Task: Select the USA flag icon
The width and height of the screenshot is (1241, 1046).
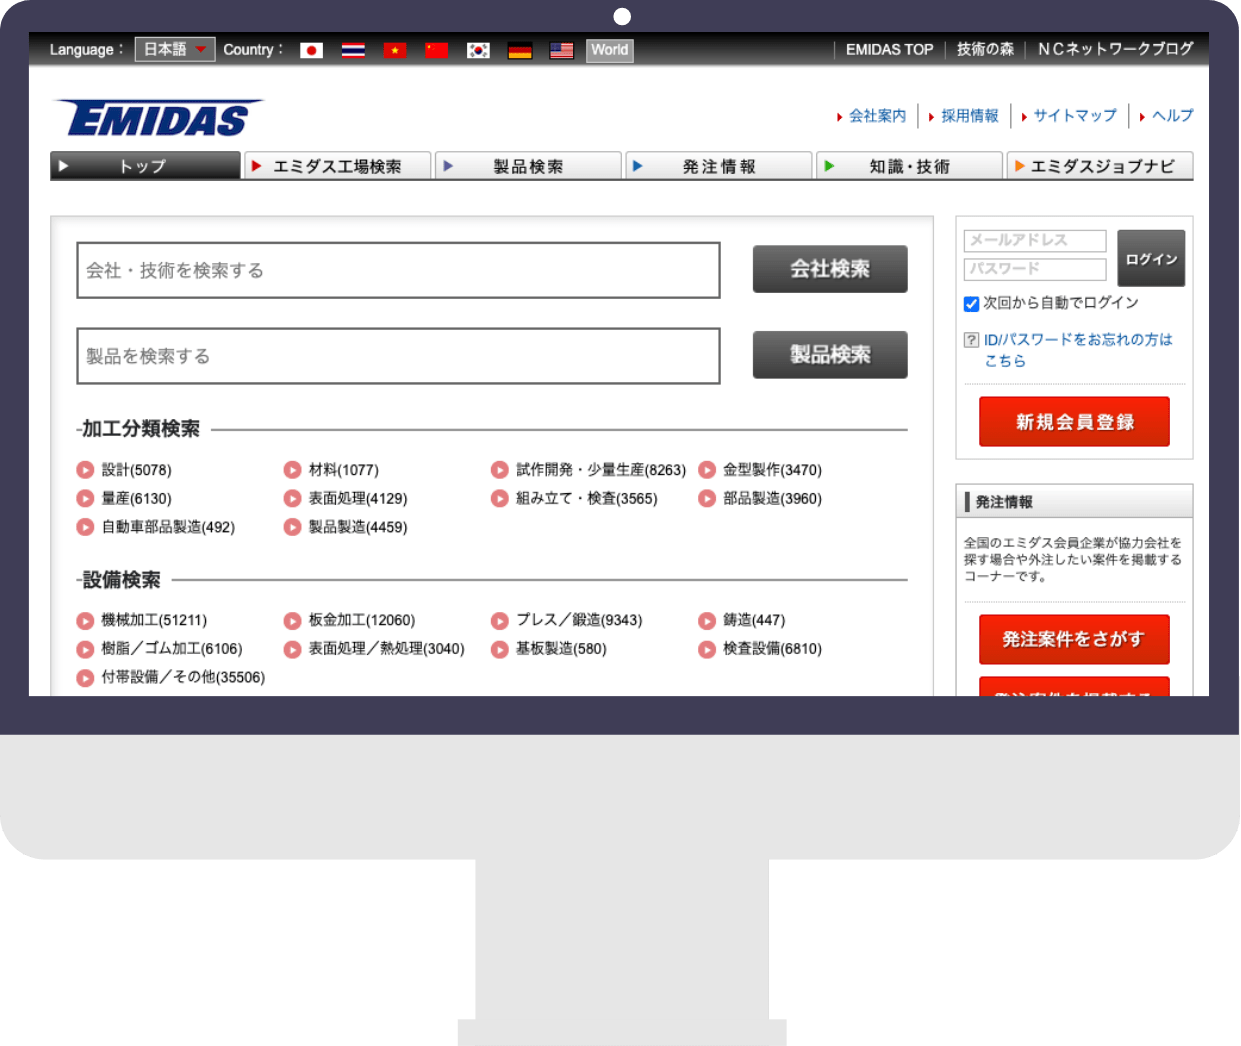Action: [562, 50]
